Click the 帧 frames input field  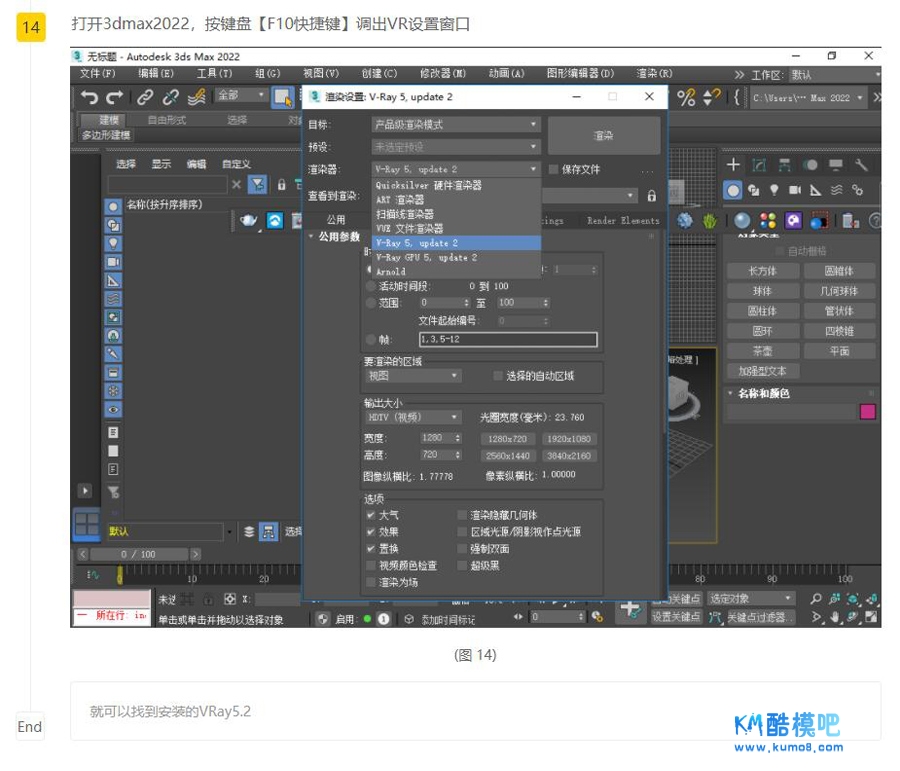[x=507, y=340]
